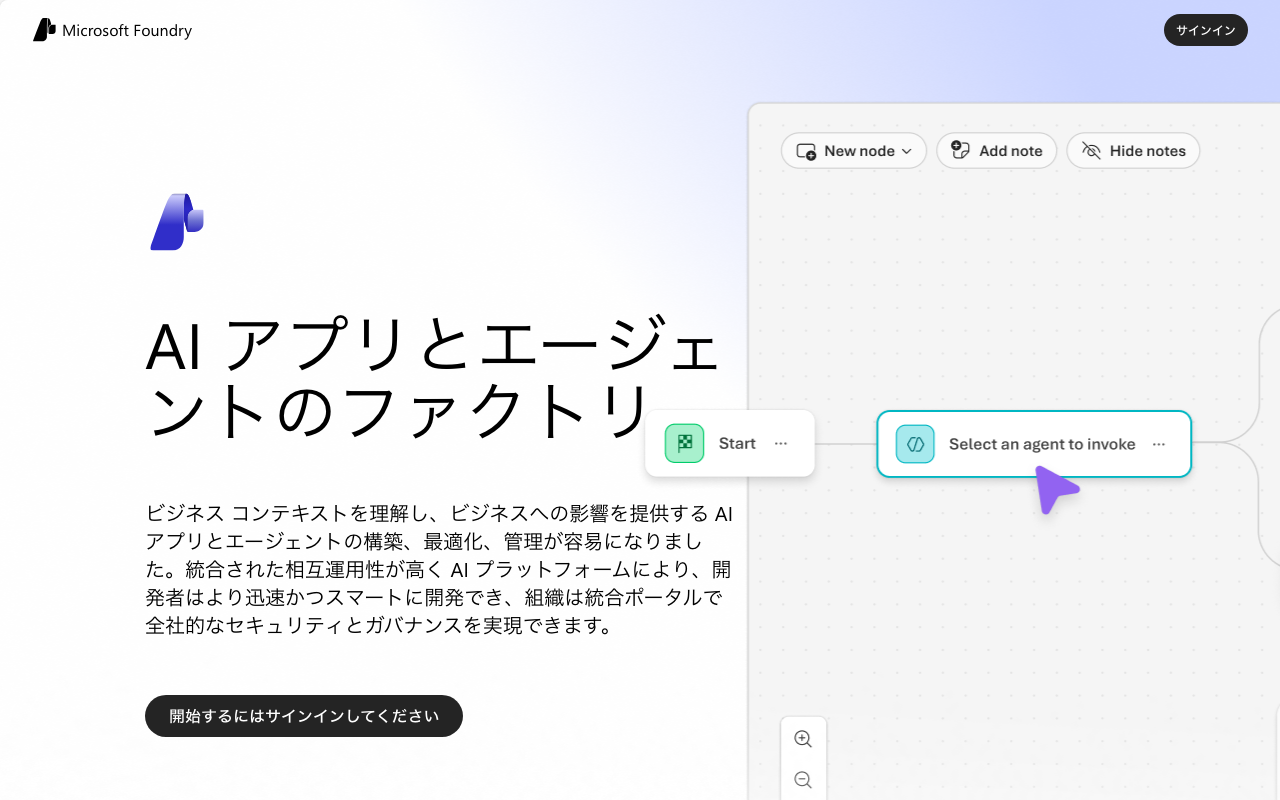This screenshot has width=1280, height=800.
Task: Open the Start node ellipsis menu
Action: [781, 443]
